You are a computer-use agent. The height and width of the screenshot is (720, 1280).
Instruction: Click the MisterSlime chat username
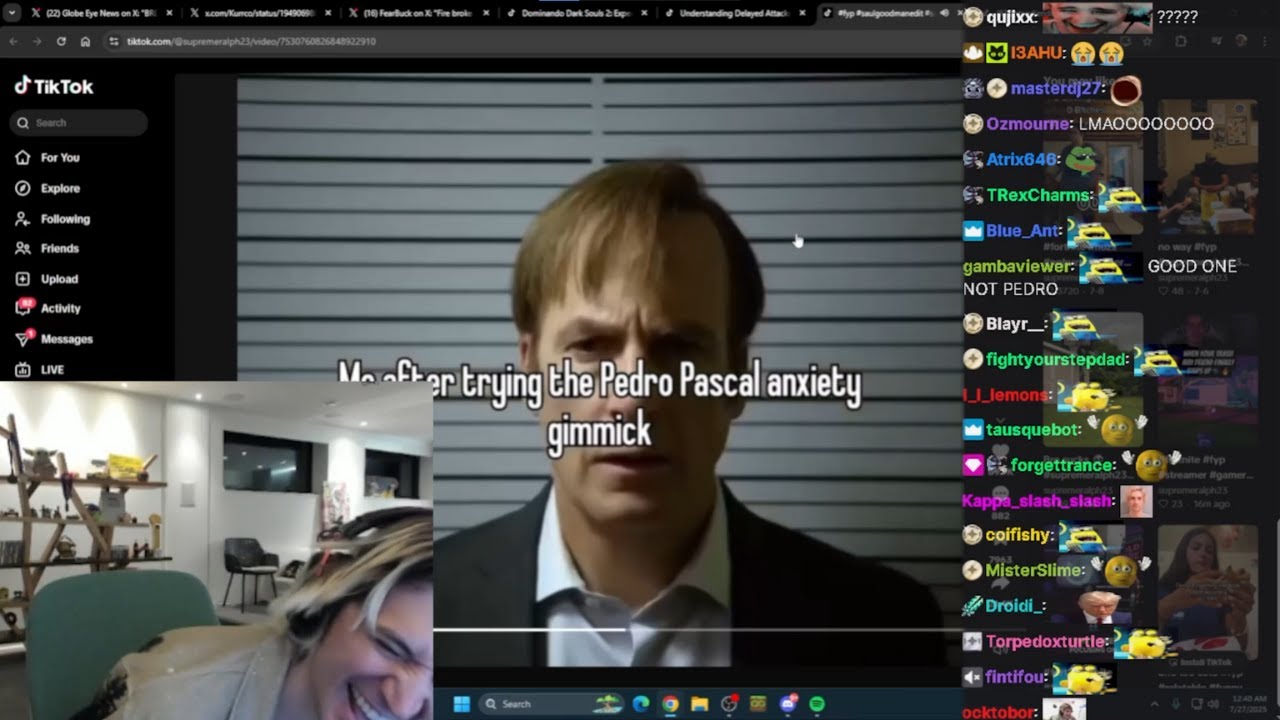click(x=1034, y=570)
